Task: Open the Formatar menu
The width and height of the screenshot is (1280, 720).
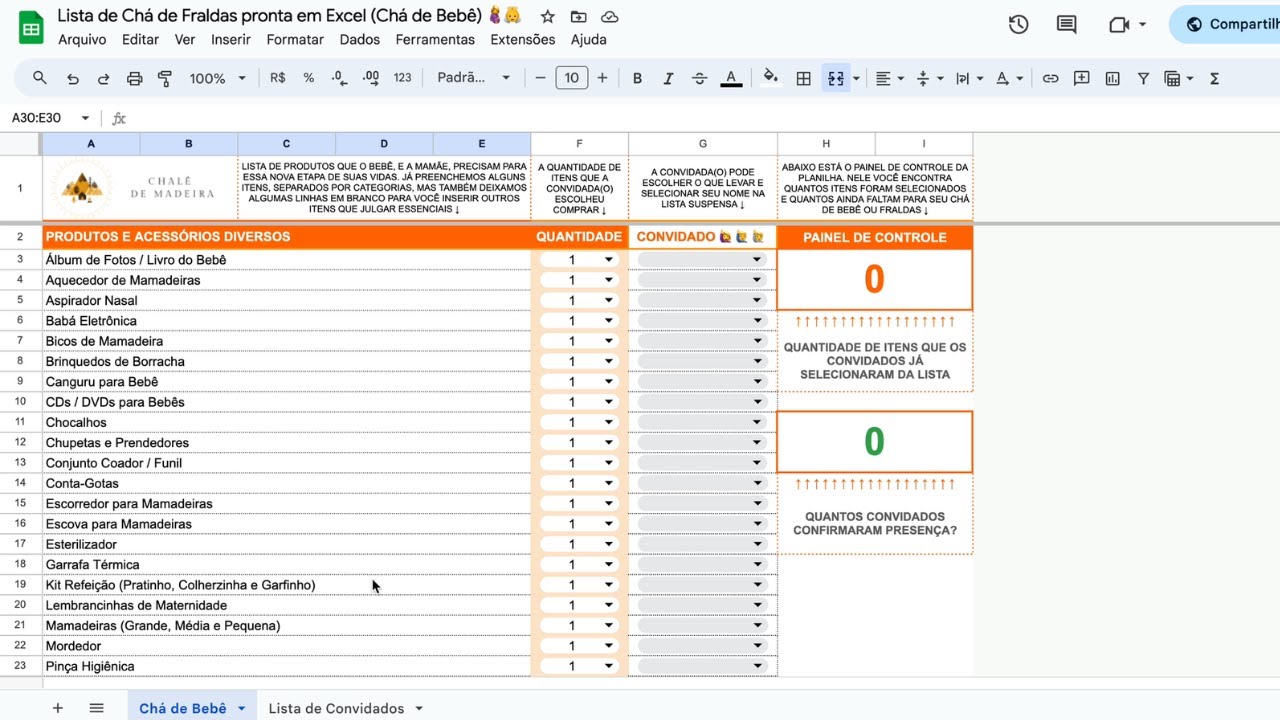Action: (295, 39)
